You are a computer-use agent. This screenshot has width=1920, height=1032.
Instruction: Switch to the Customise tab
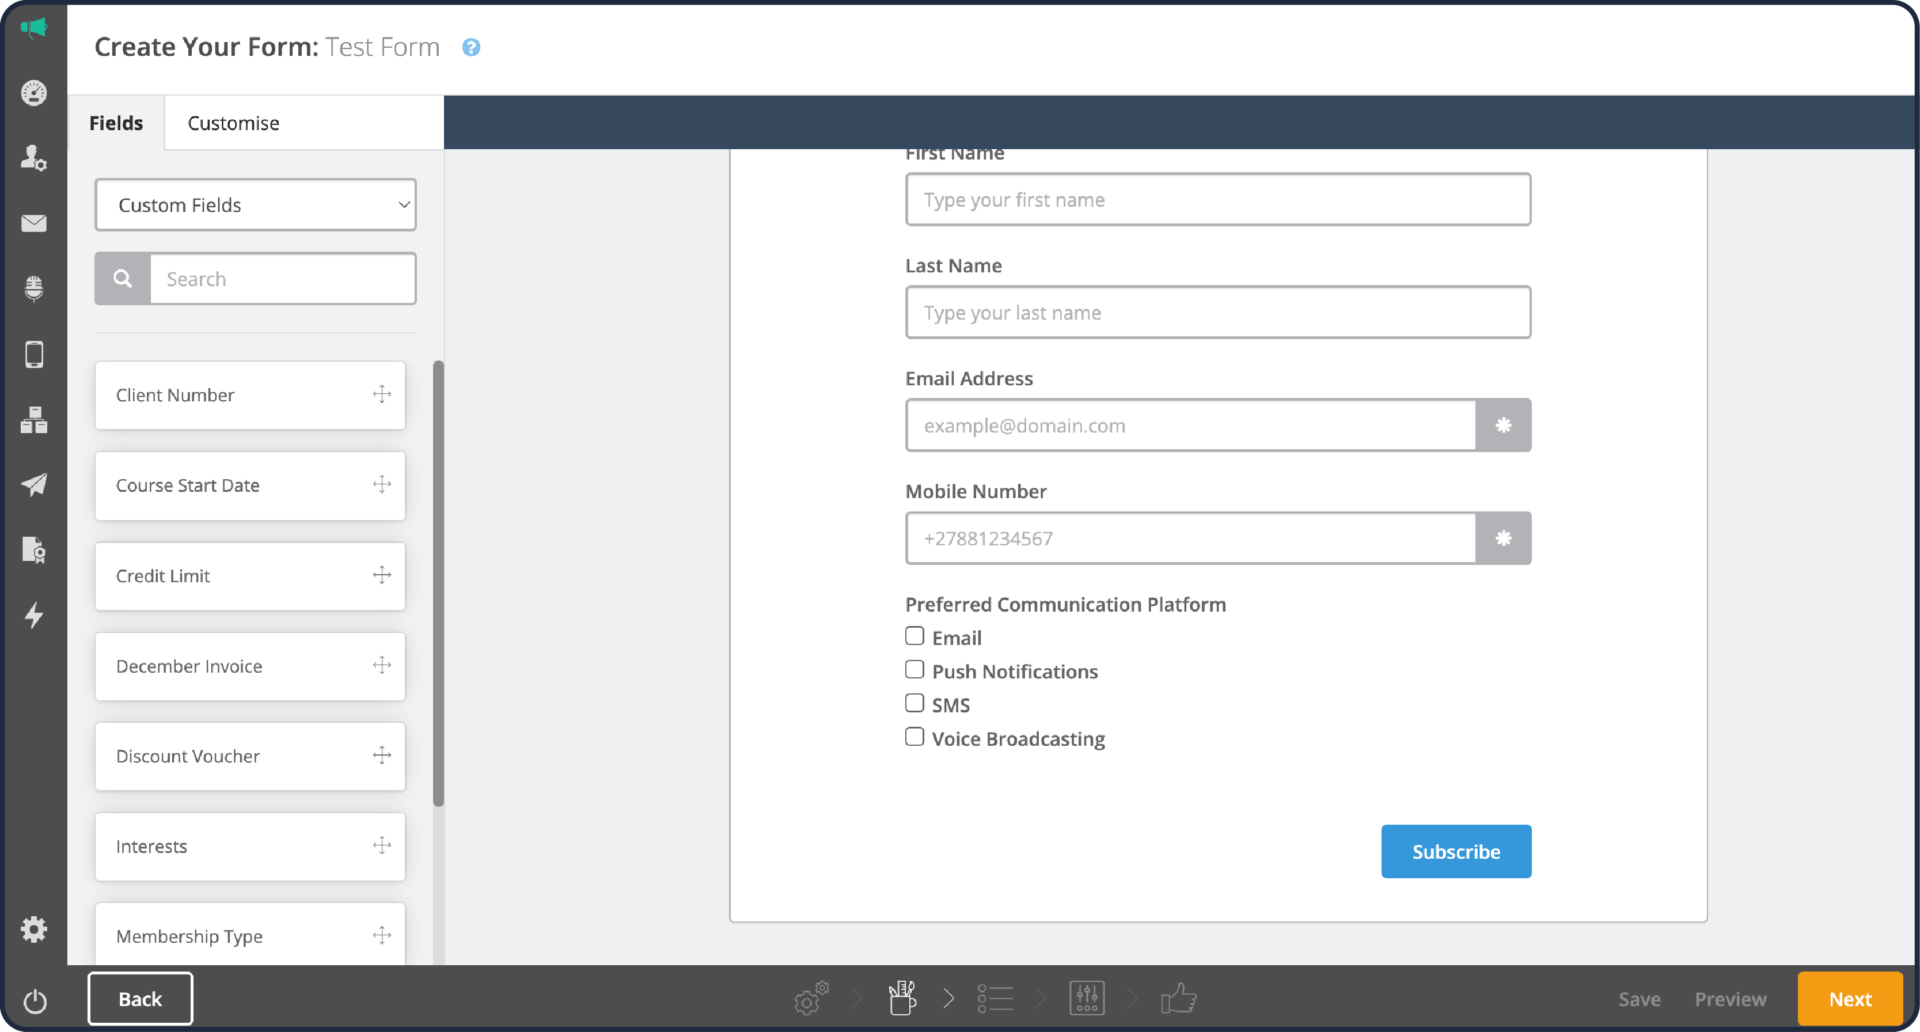[x=233, y=122]
